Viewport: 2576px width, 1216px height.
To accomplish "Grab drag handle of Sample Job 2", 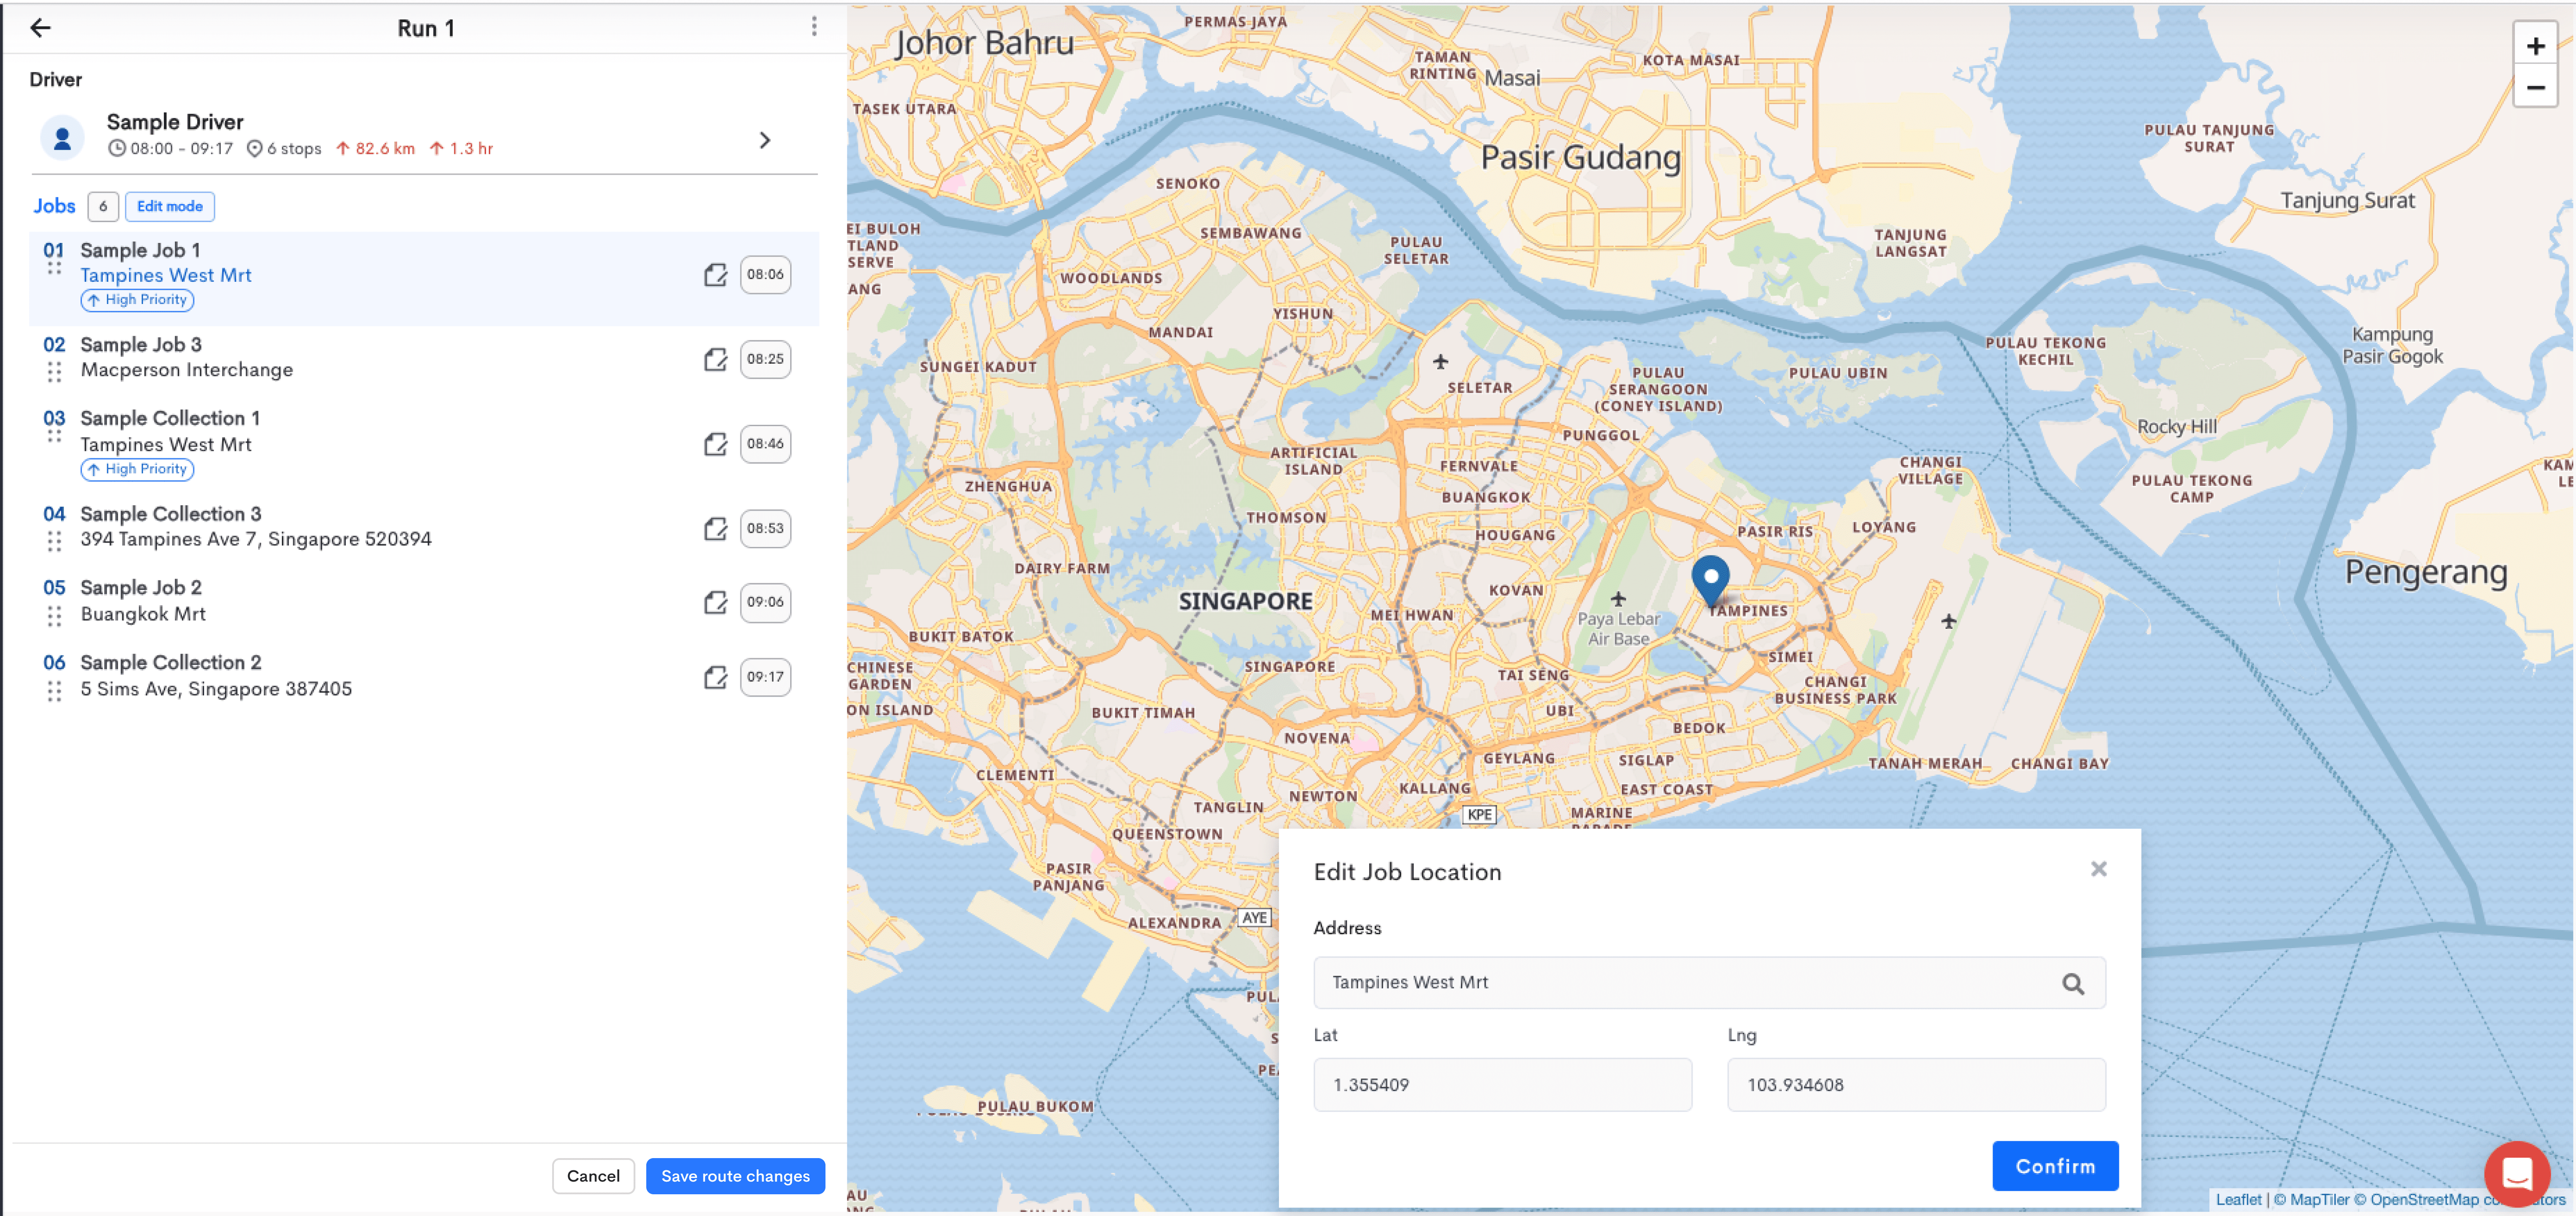I will [54, 616].
